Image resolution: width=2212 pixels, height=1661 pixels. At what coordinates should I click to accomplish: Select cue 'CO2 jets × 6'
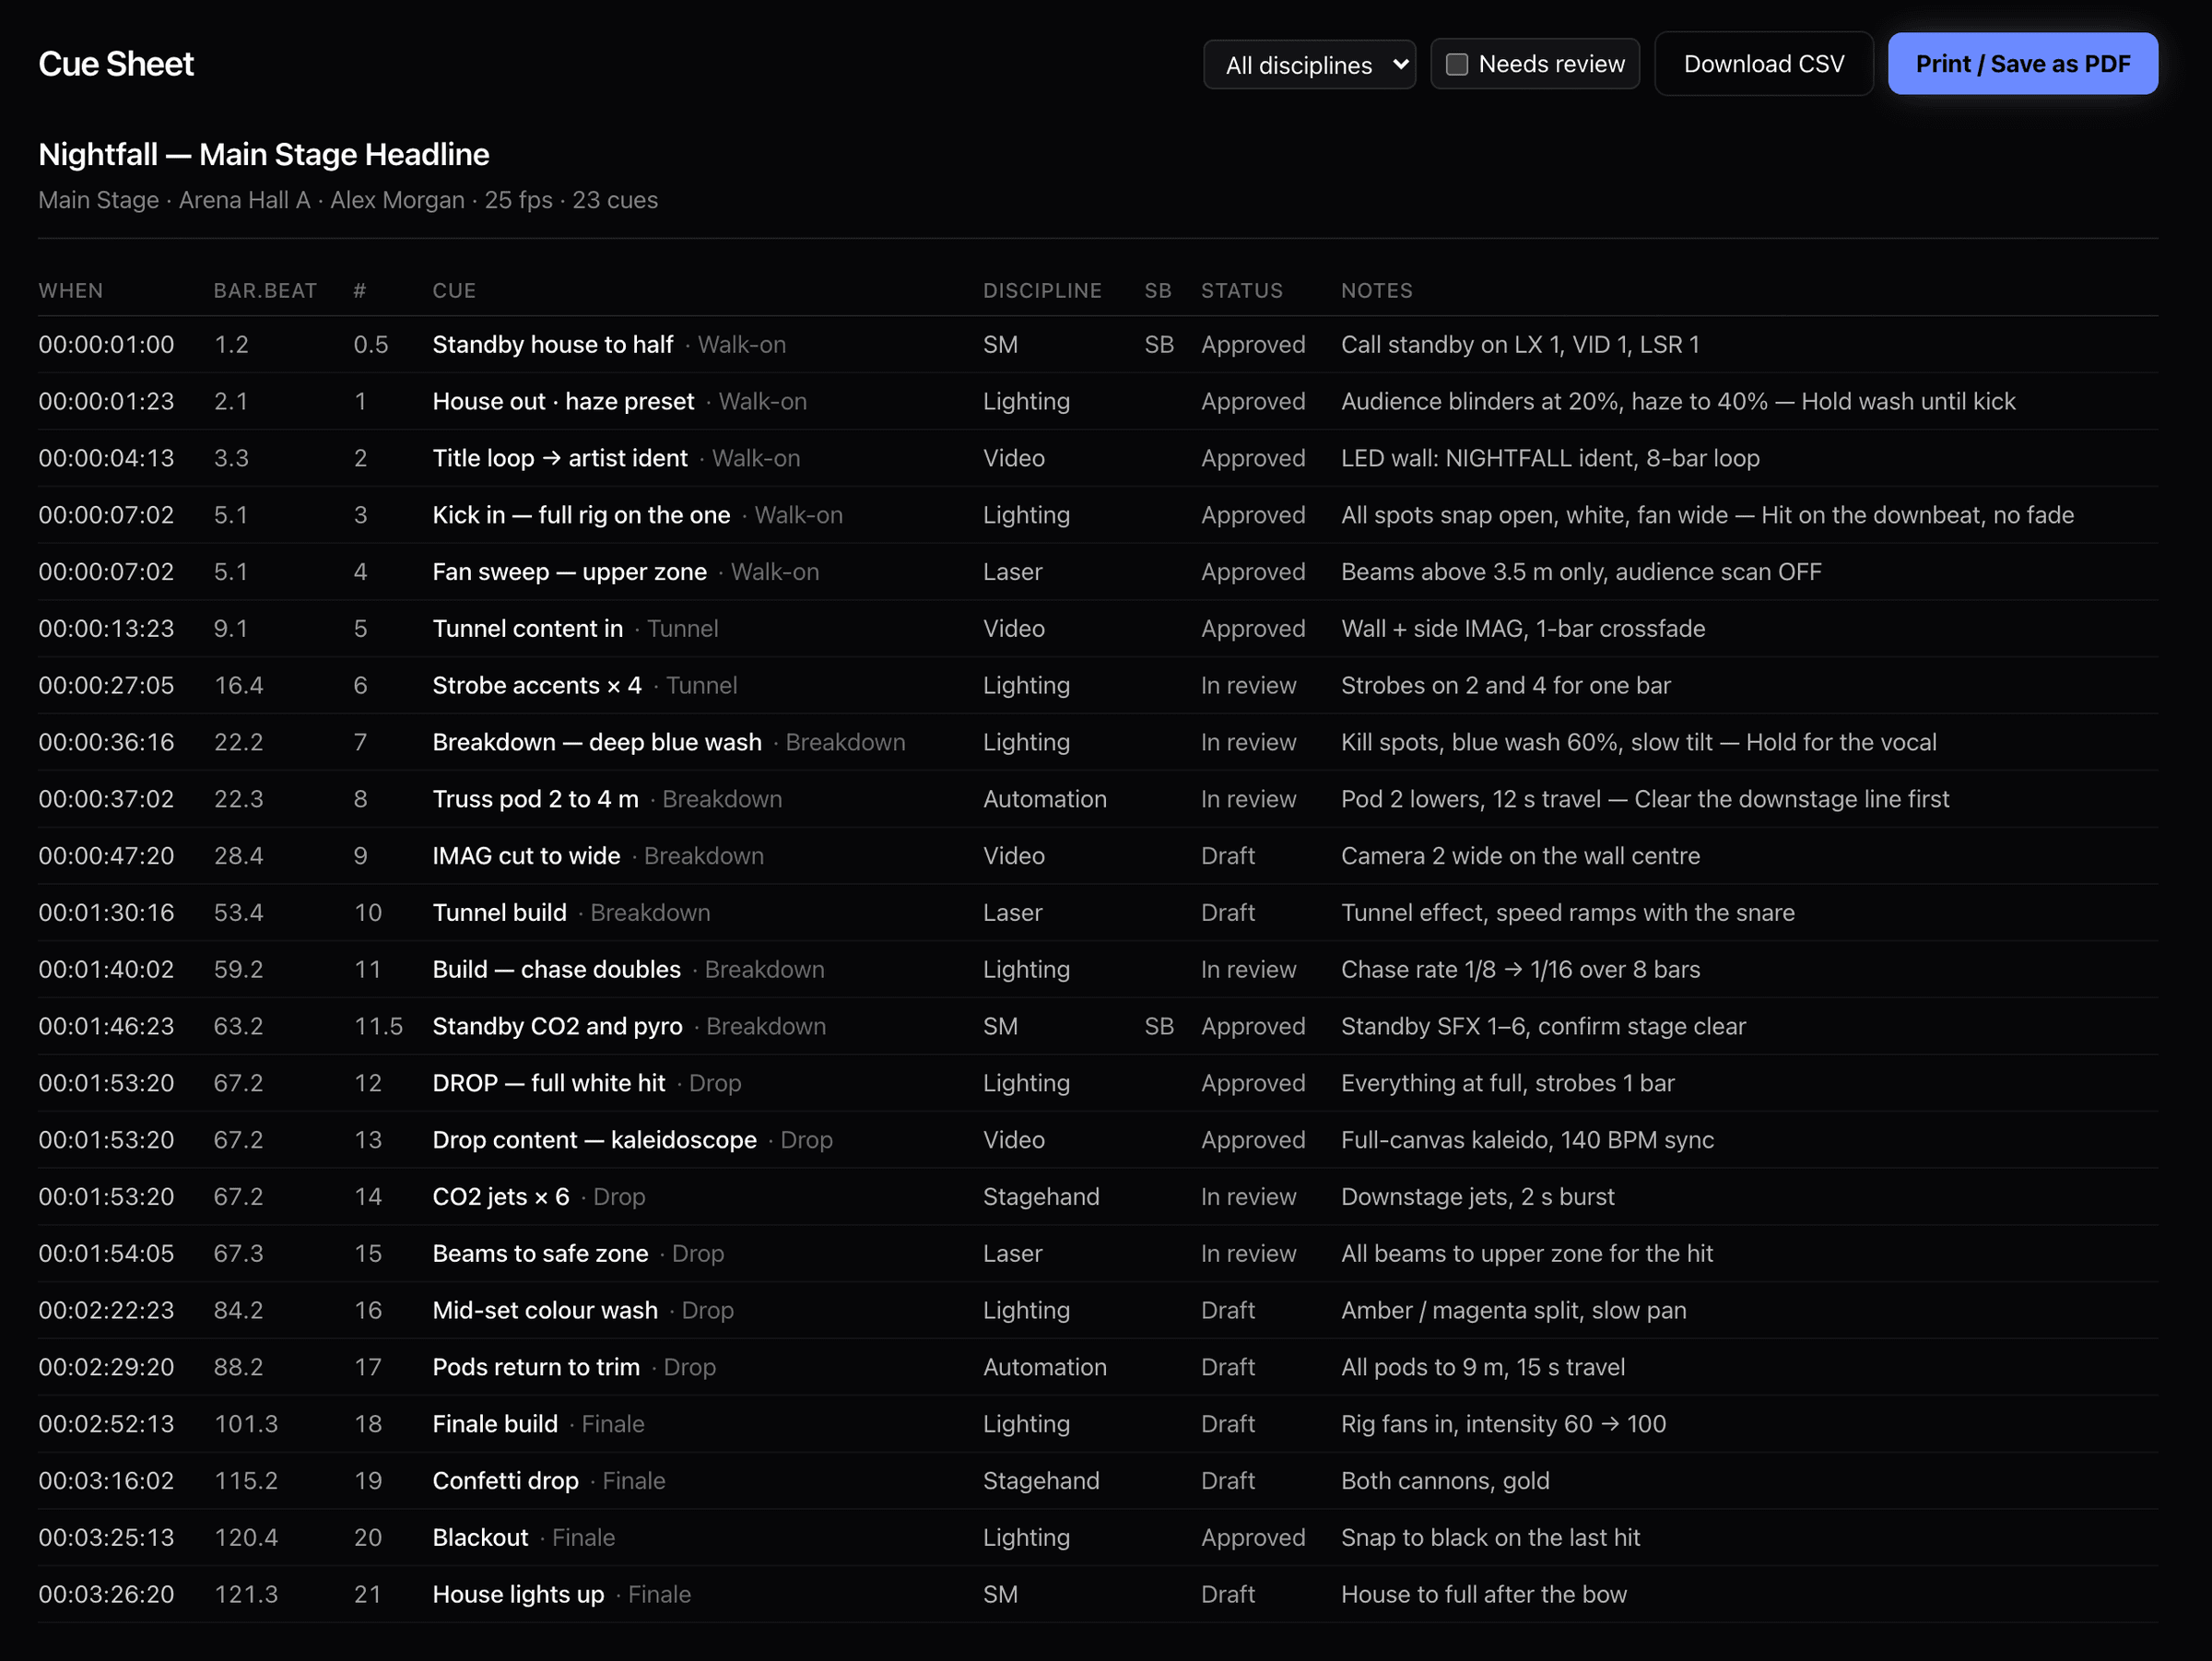coord(500,1197)
